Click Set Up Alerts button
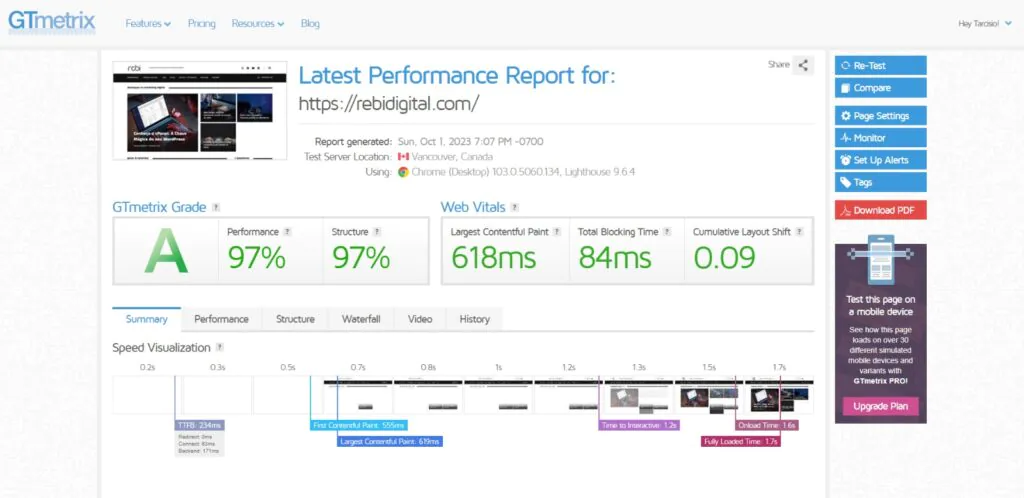This screenshot has height=498, width=1024. coord(880,160)
